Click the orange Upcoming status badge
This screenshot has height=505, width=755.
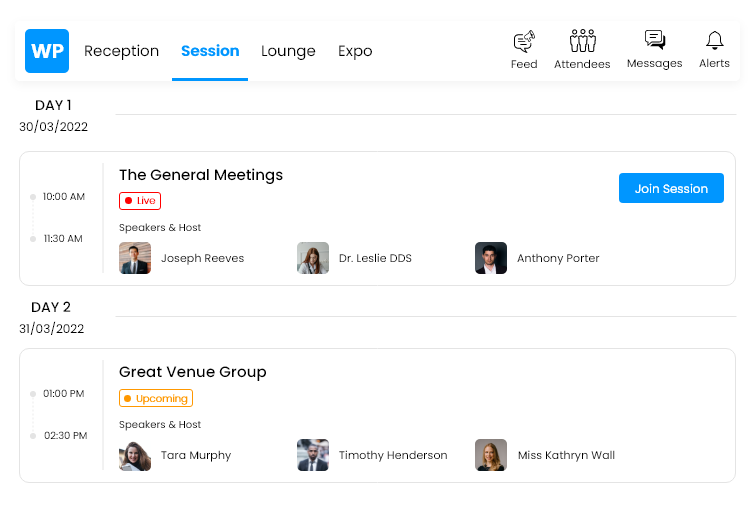point(156,398)
